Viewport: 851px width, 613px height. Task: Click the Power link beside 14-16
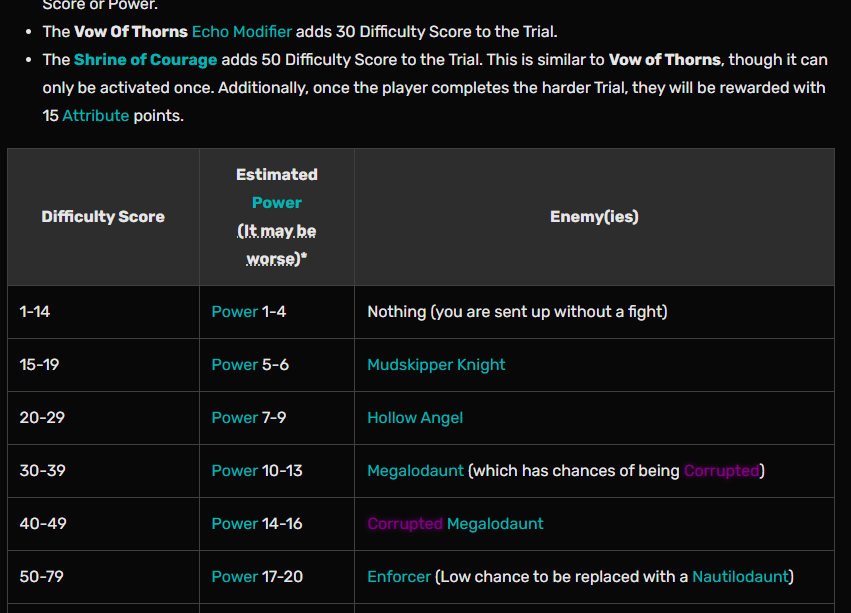[234, 524]
